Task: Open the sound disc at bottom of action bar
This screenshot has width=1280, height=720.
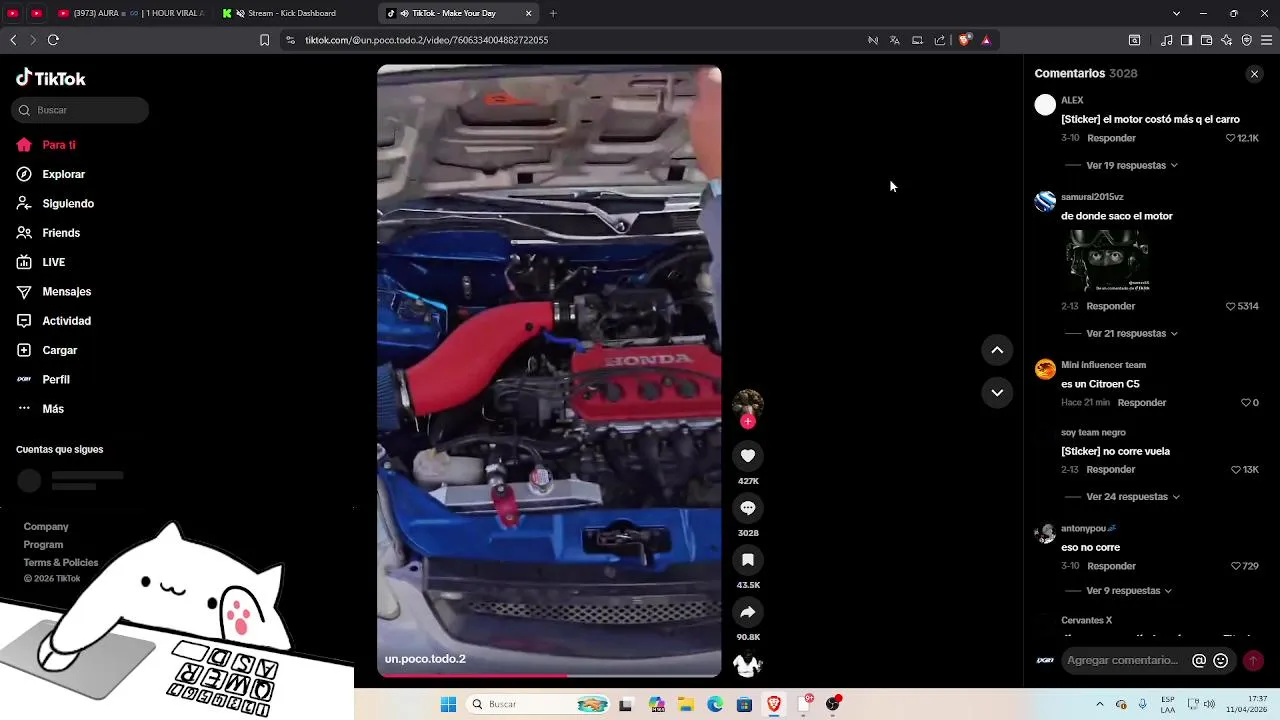Action: pyautogui.click(x=748, y=664)
